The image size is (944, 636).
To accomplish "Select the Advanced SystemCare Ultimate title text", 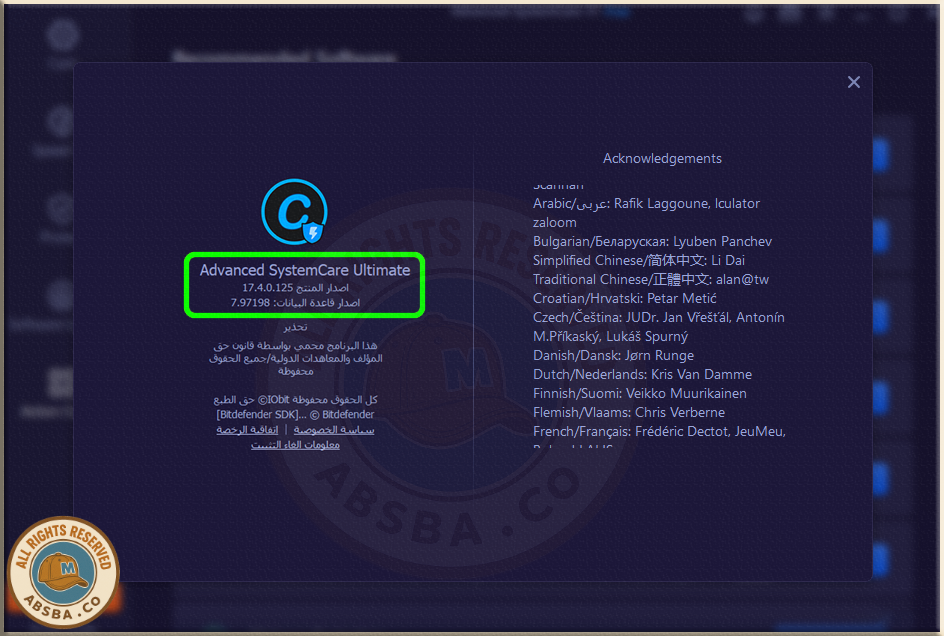I will (305, 270).
